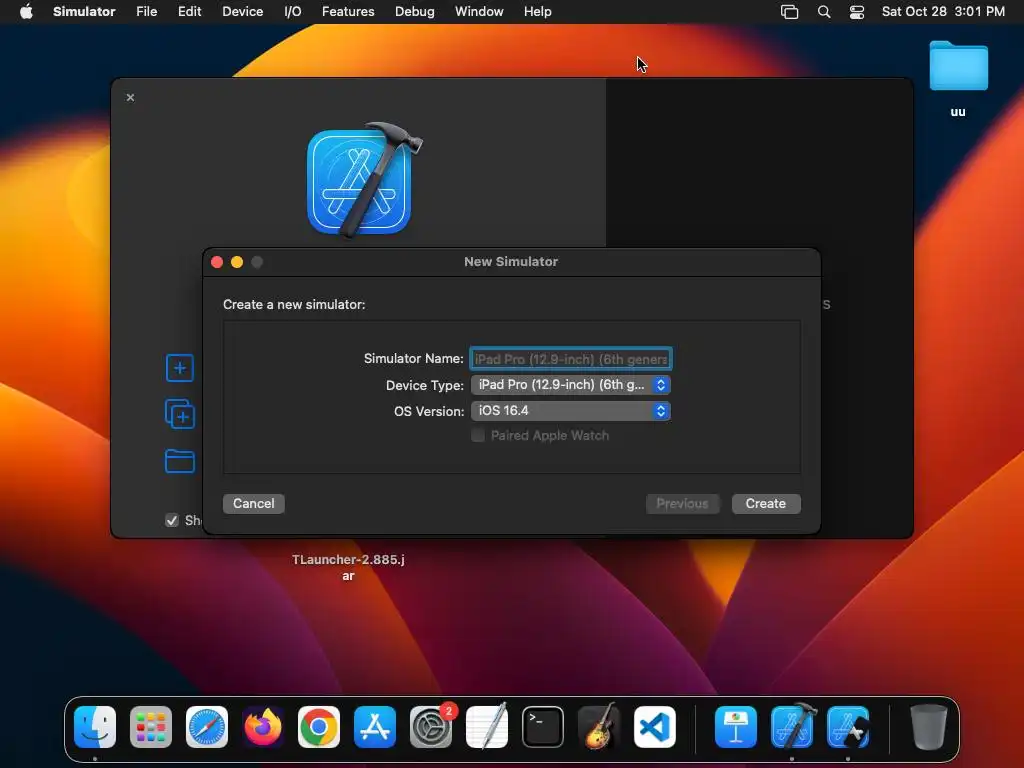
Task: Open Control Center in menu bar
Action: pos(857,12)
